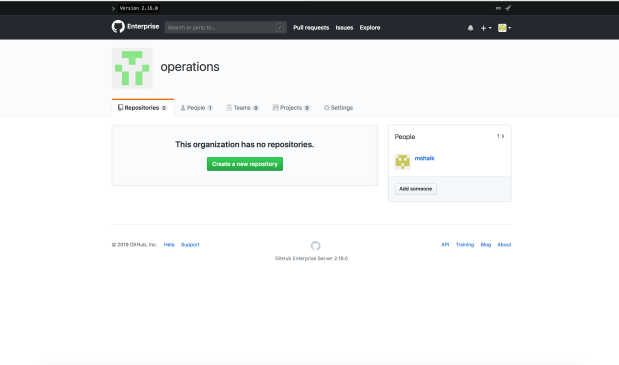
Task: Switch to the Teams tab
Action: (x=242, y=108)
